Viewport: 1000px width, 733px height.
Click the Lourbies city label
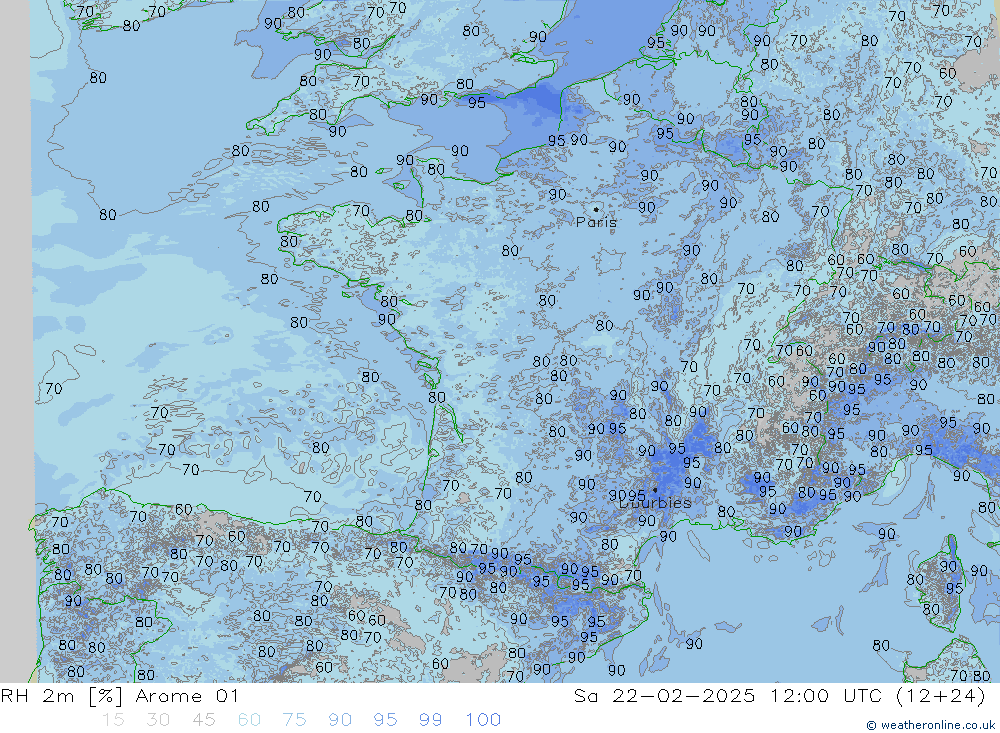pos(656,503)
